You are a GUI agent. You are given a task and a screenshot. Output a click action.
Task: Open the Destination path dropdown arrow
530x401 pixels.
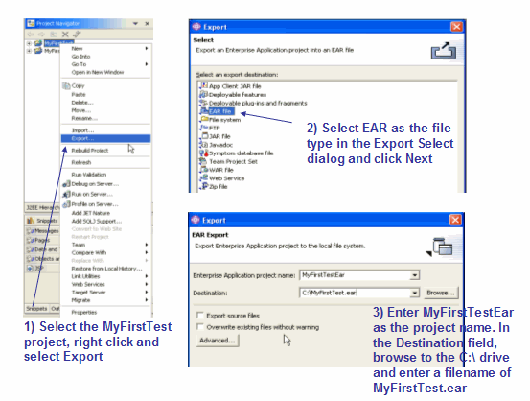[x=414, y=293]
